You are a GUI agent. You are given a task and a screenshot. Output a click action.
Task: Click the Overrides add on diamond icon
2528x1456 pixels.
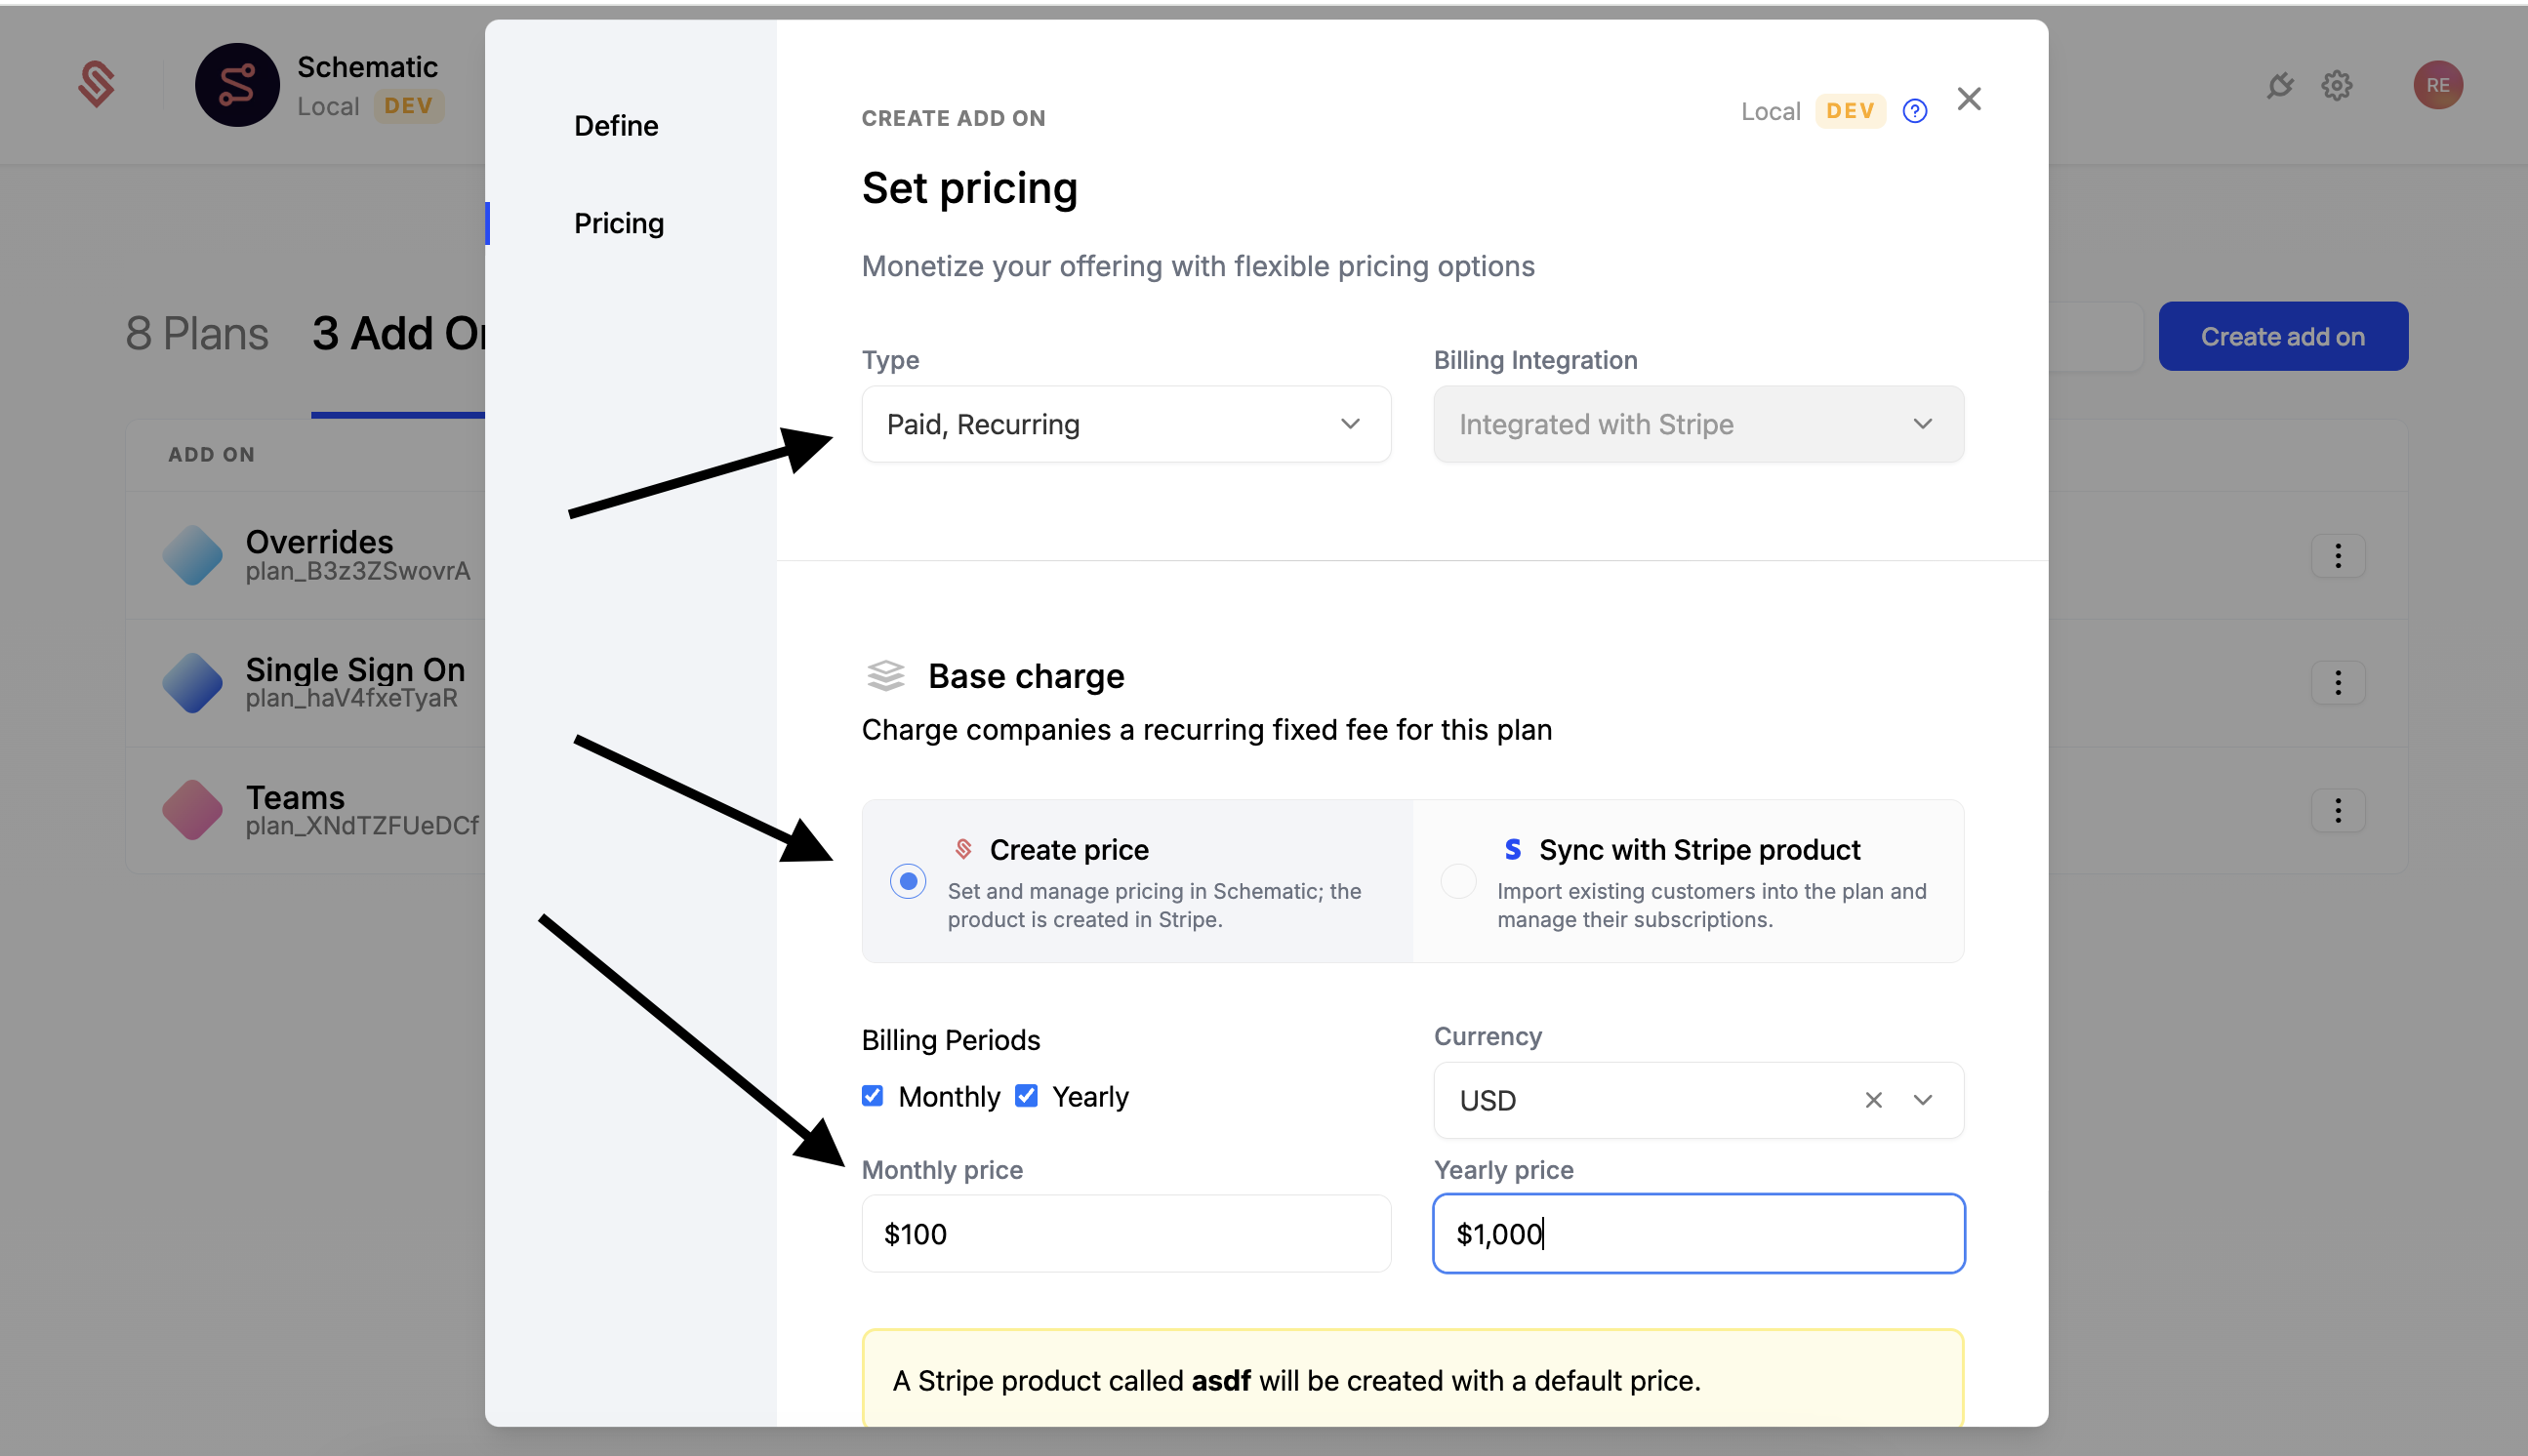coord(192,555)
